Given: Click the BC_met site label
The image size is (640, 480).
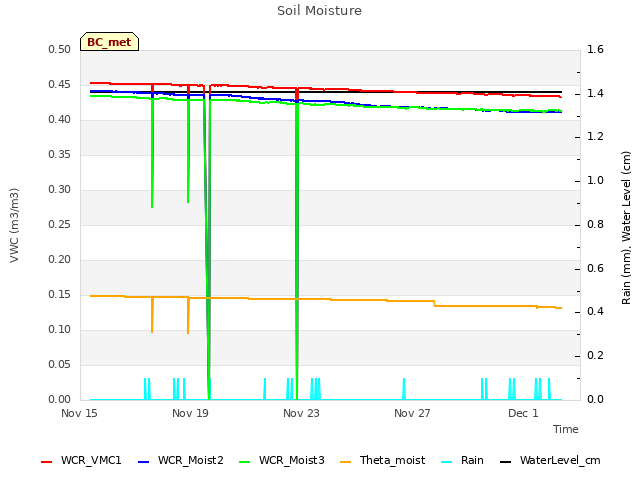Looking at the screenshot, I should pos(109,42).
